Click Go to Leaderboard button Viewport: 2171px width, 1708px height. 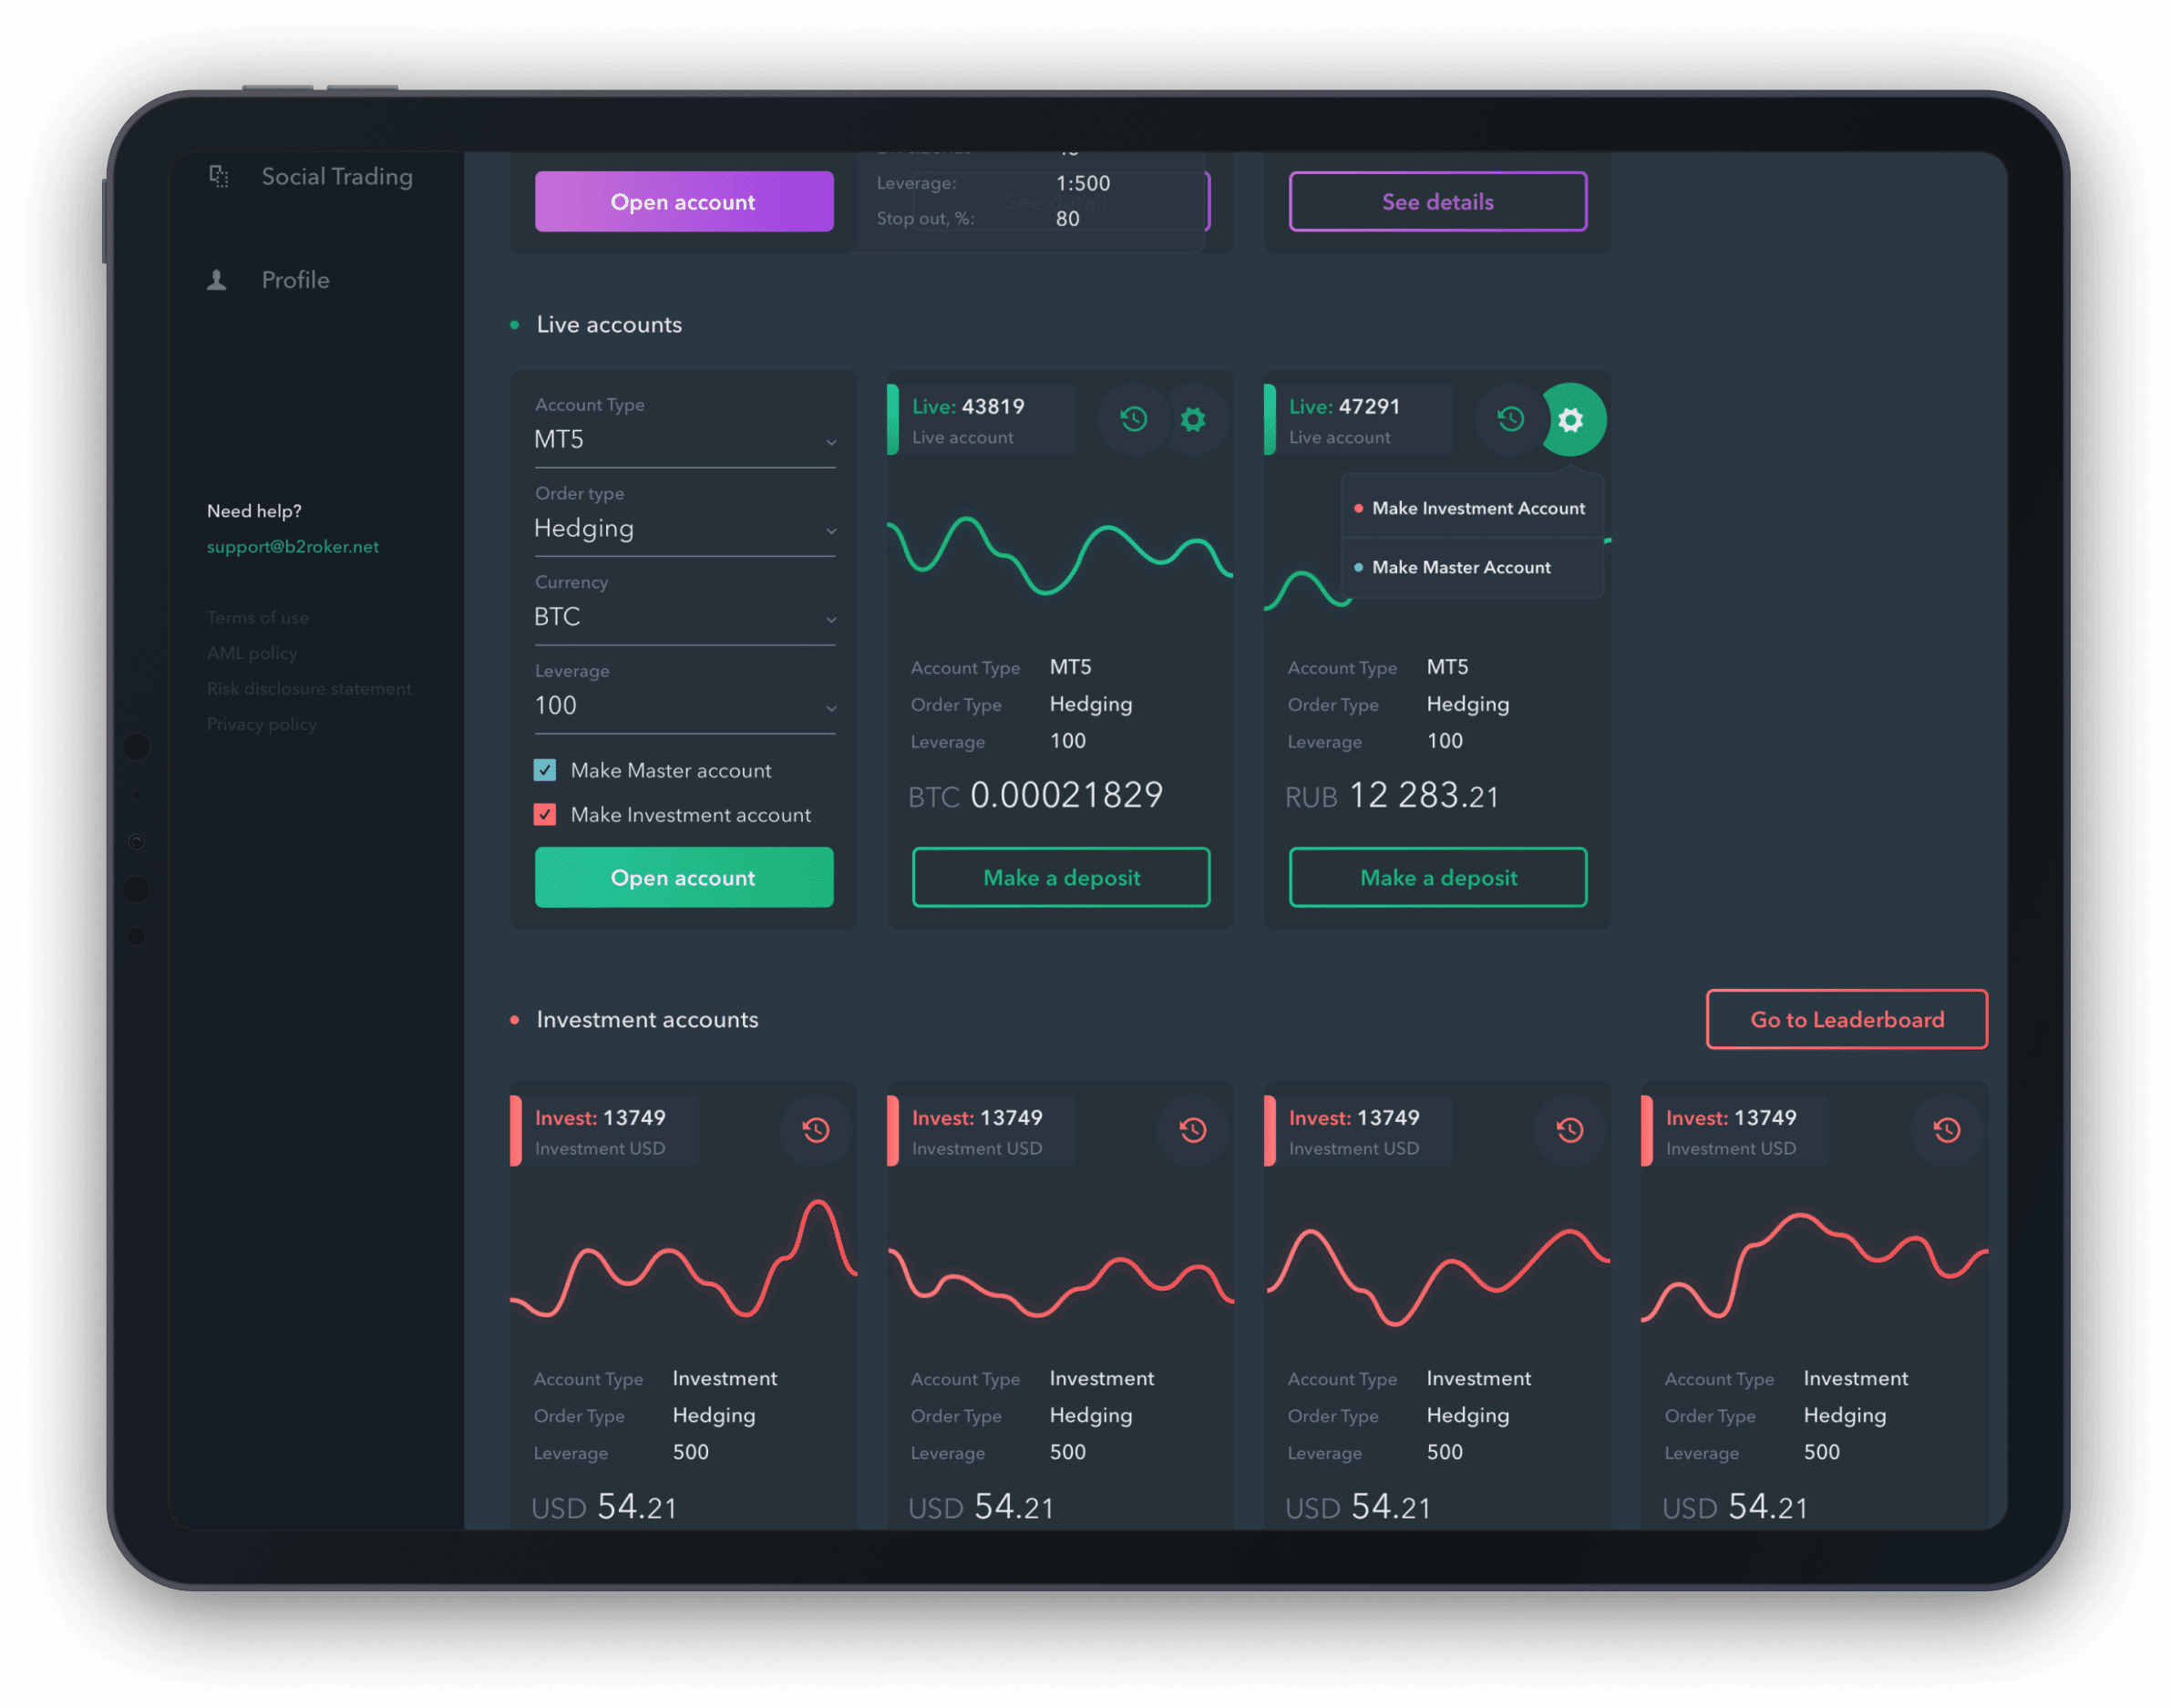coord(1845,1019)
